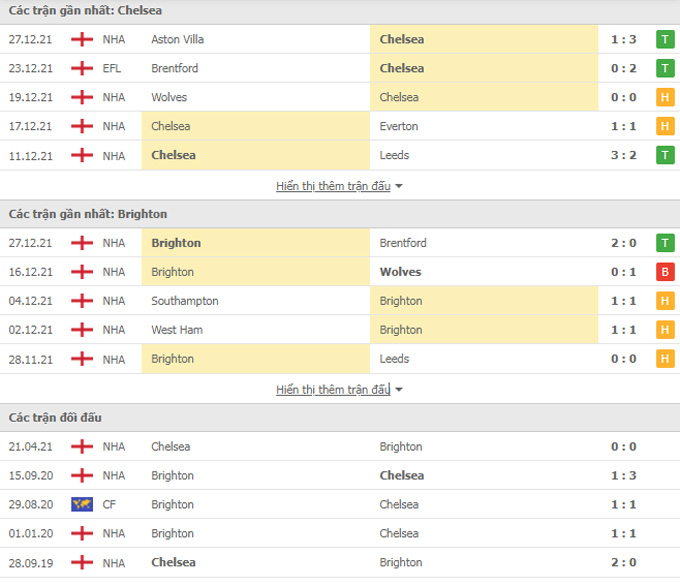The height and width of the screenshot is (586, 680).
Task: Click the world flag icon on CF row
Action: (x=82, y=505)
